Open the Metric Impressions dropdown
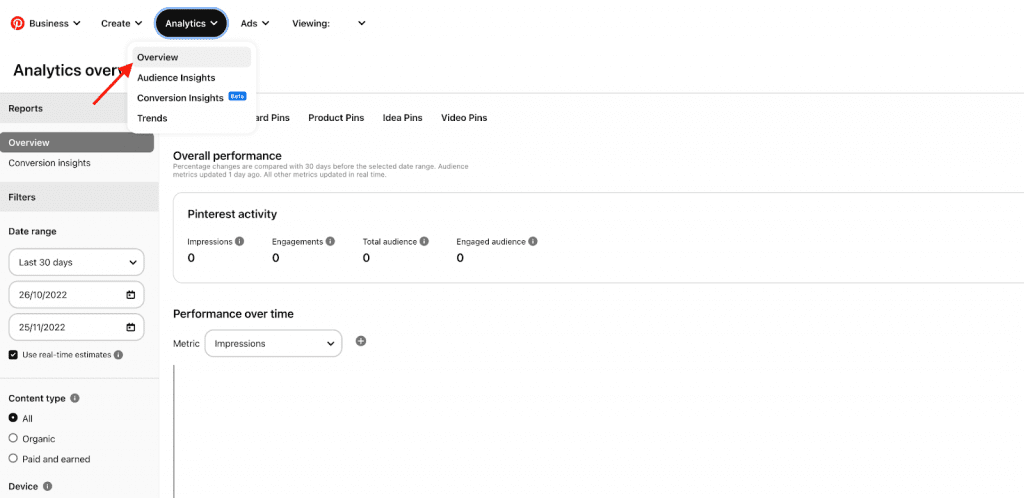1024x498 pixels. [x=274, y=343]
